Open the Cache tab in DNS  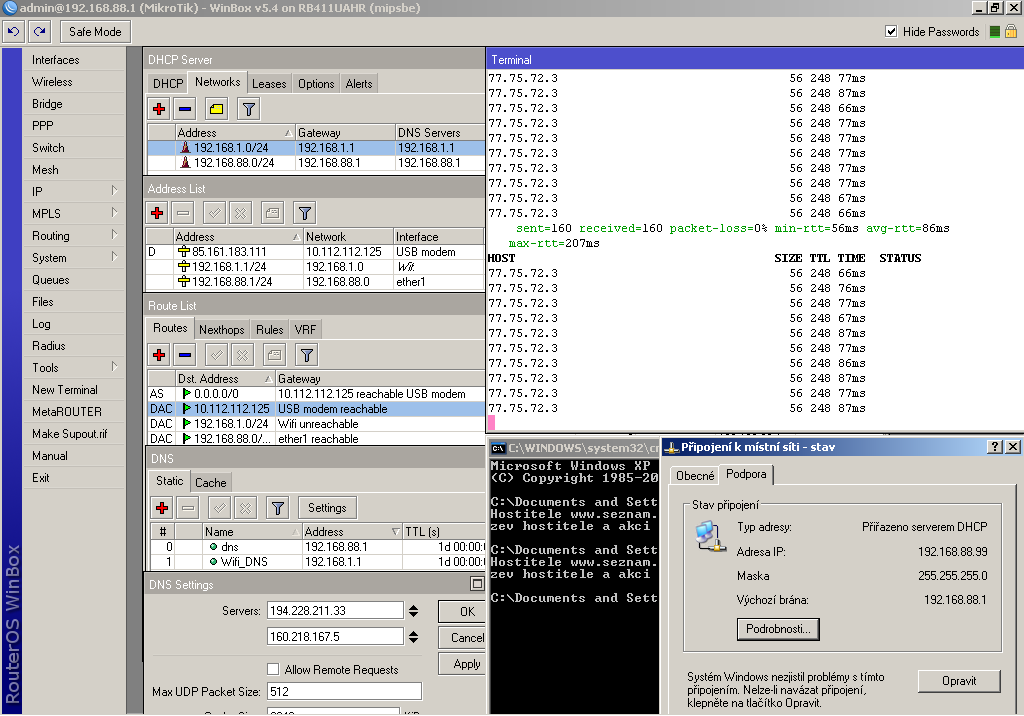(x=210, y=483)
